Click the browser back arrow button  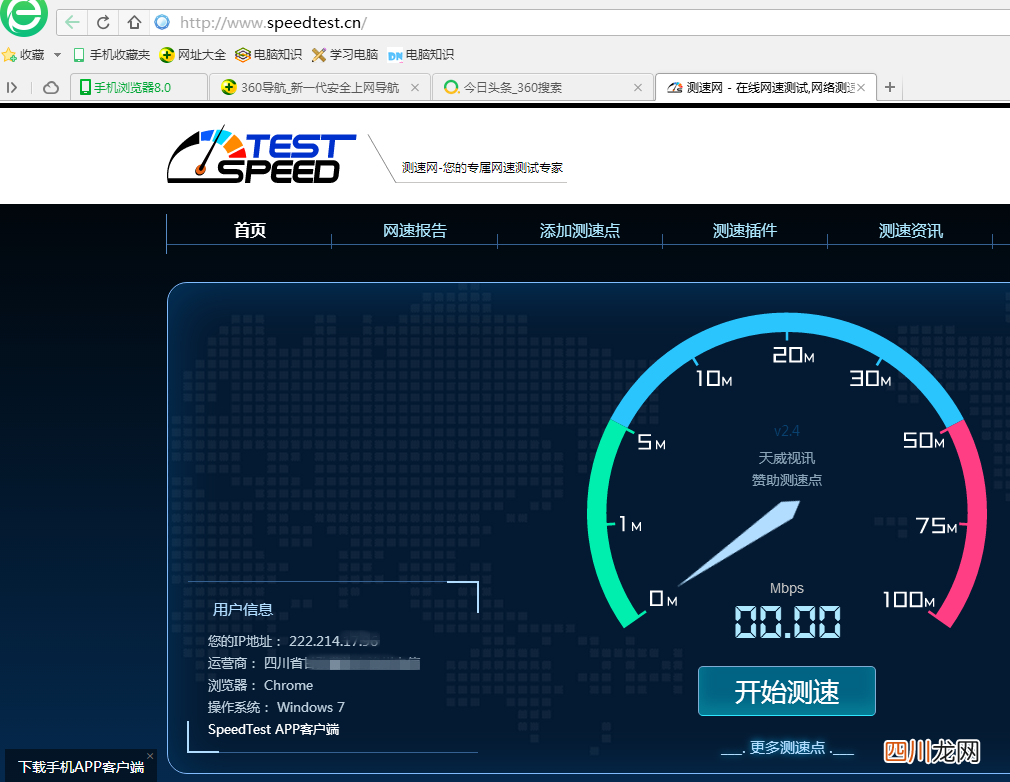point(72,23)
